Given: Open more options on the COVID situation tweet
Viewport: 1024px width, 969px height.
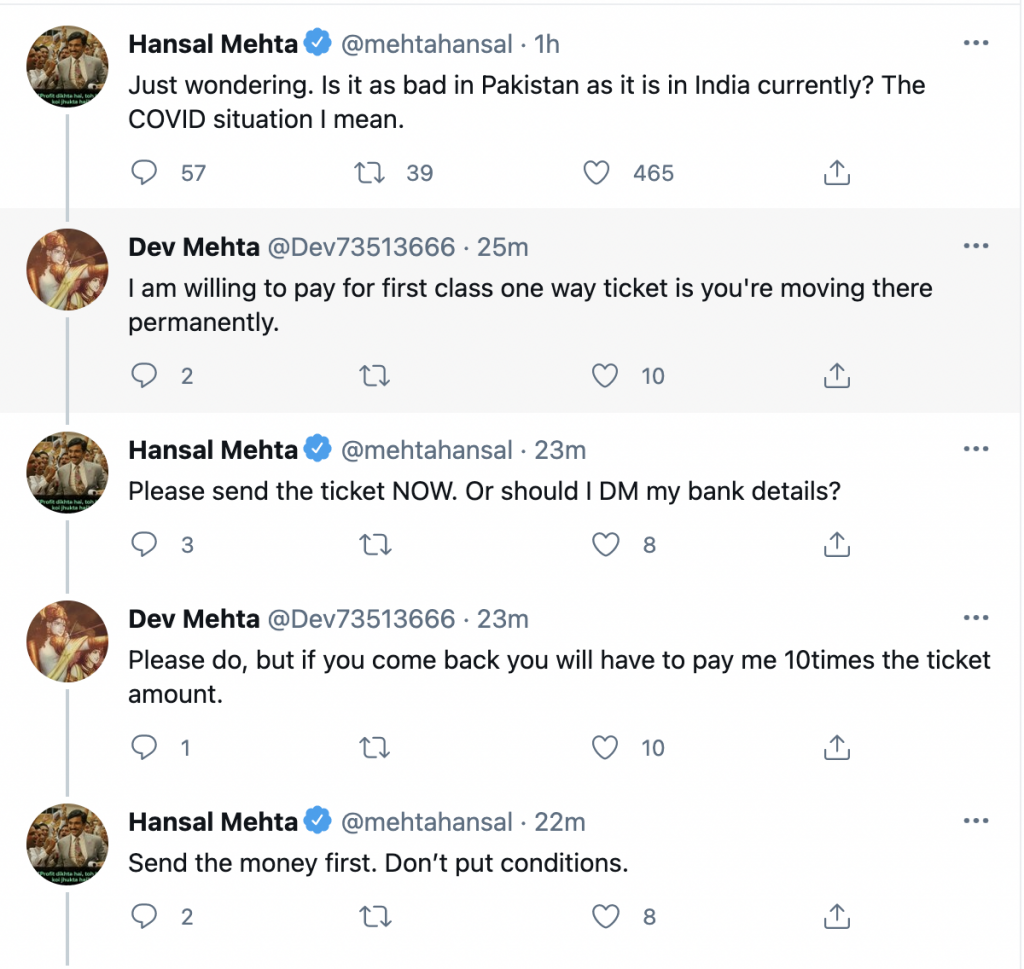Looking at the screenshot, I should 975,44.
